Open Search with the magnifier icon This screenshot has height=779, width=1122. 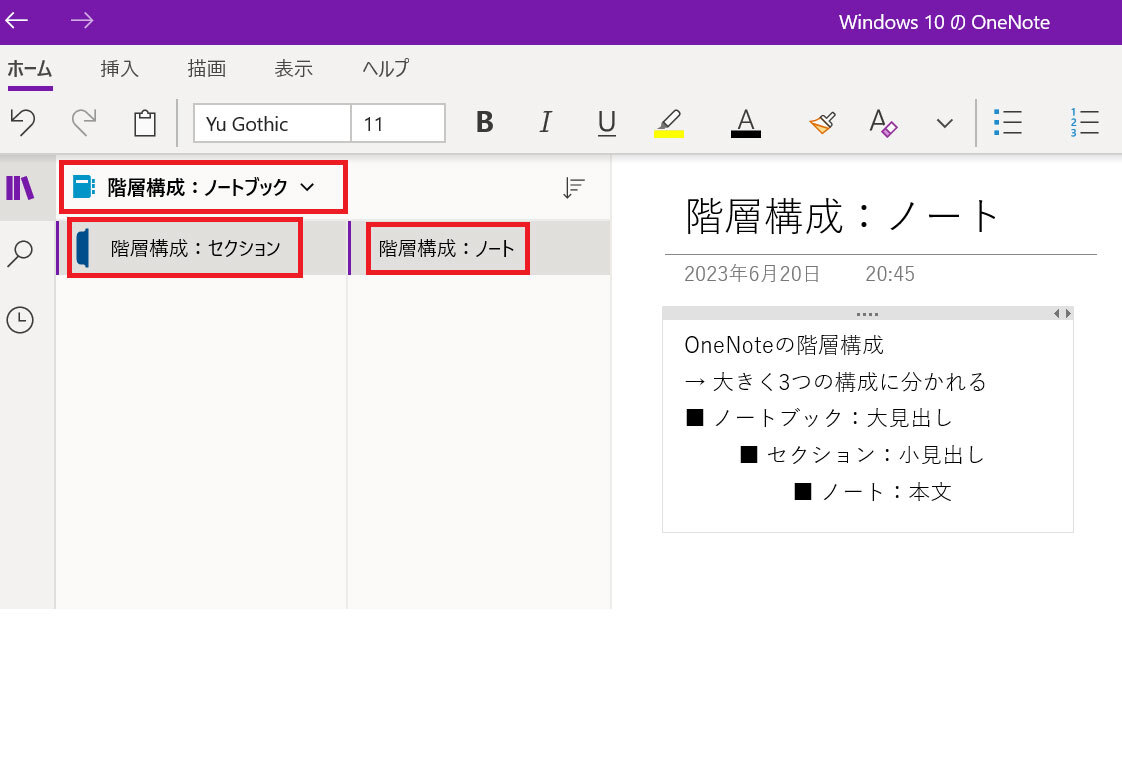[20, 254]
